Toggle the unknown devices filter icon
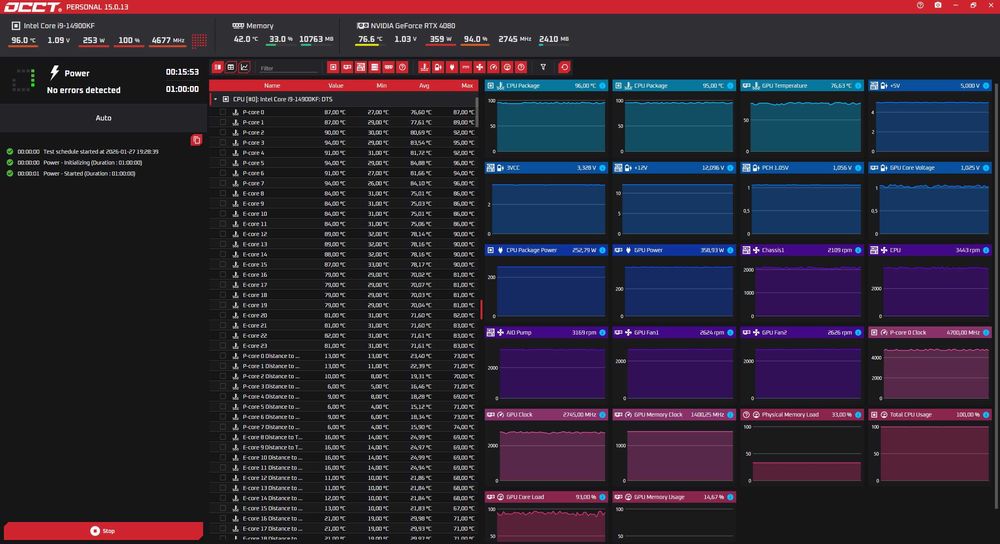This screenshot has width=1000, height=544. 402,67
